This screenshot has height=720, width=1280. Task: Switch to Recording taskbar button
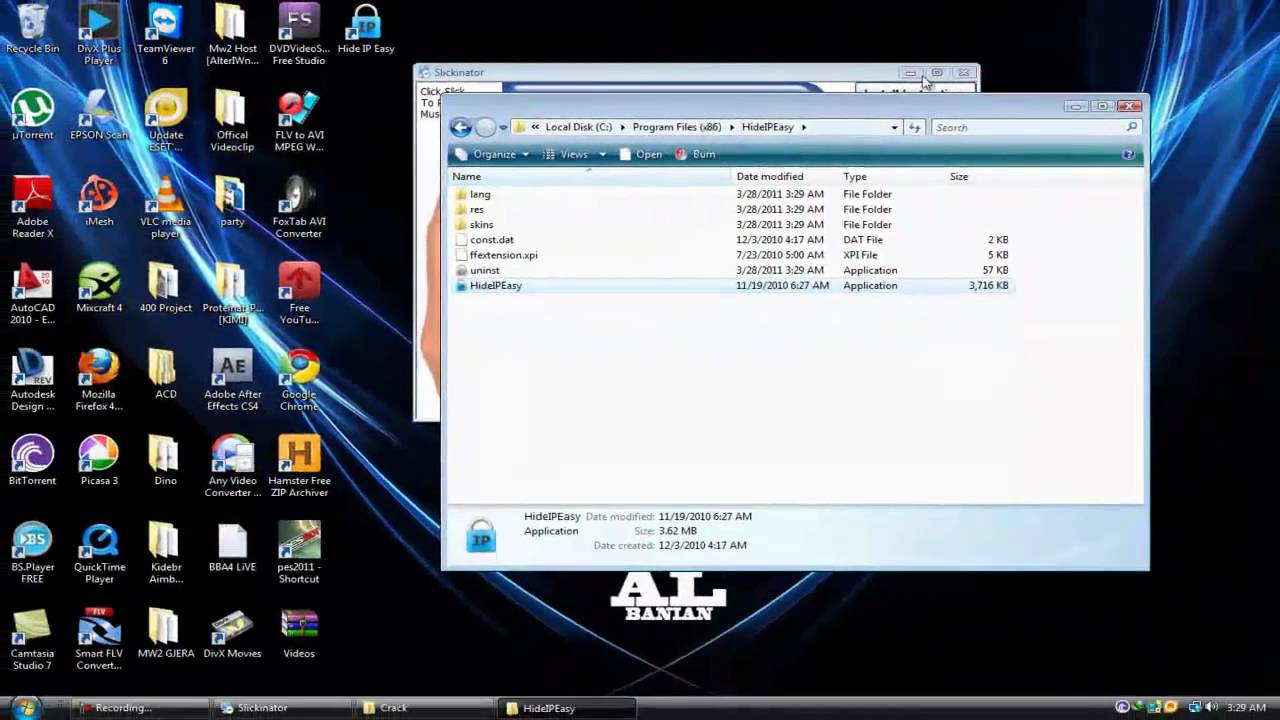[142, 708]
